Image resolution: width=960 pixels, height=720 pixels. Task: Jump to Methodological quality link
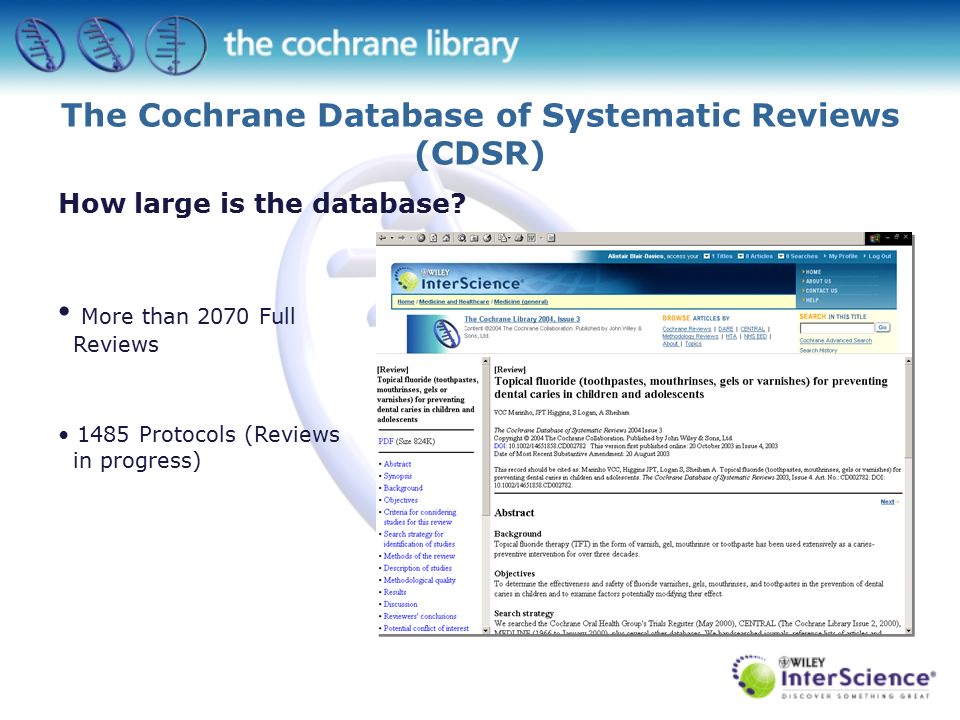coord(419,580)
